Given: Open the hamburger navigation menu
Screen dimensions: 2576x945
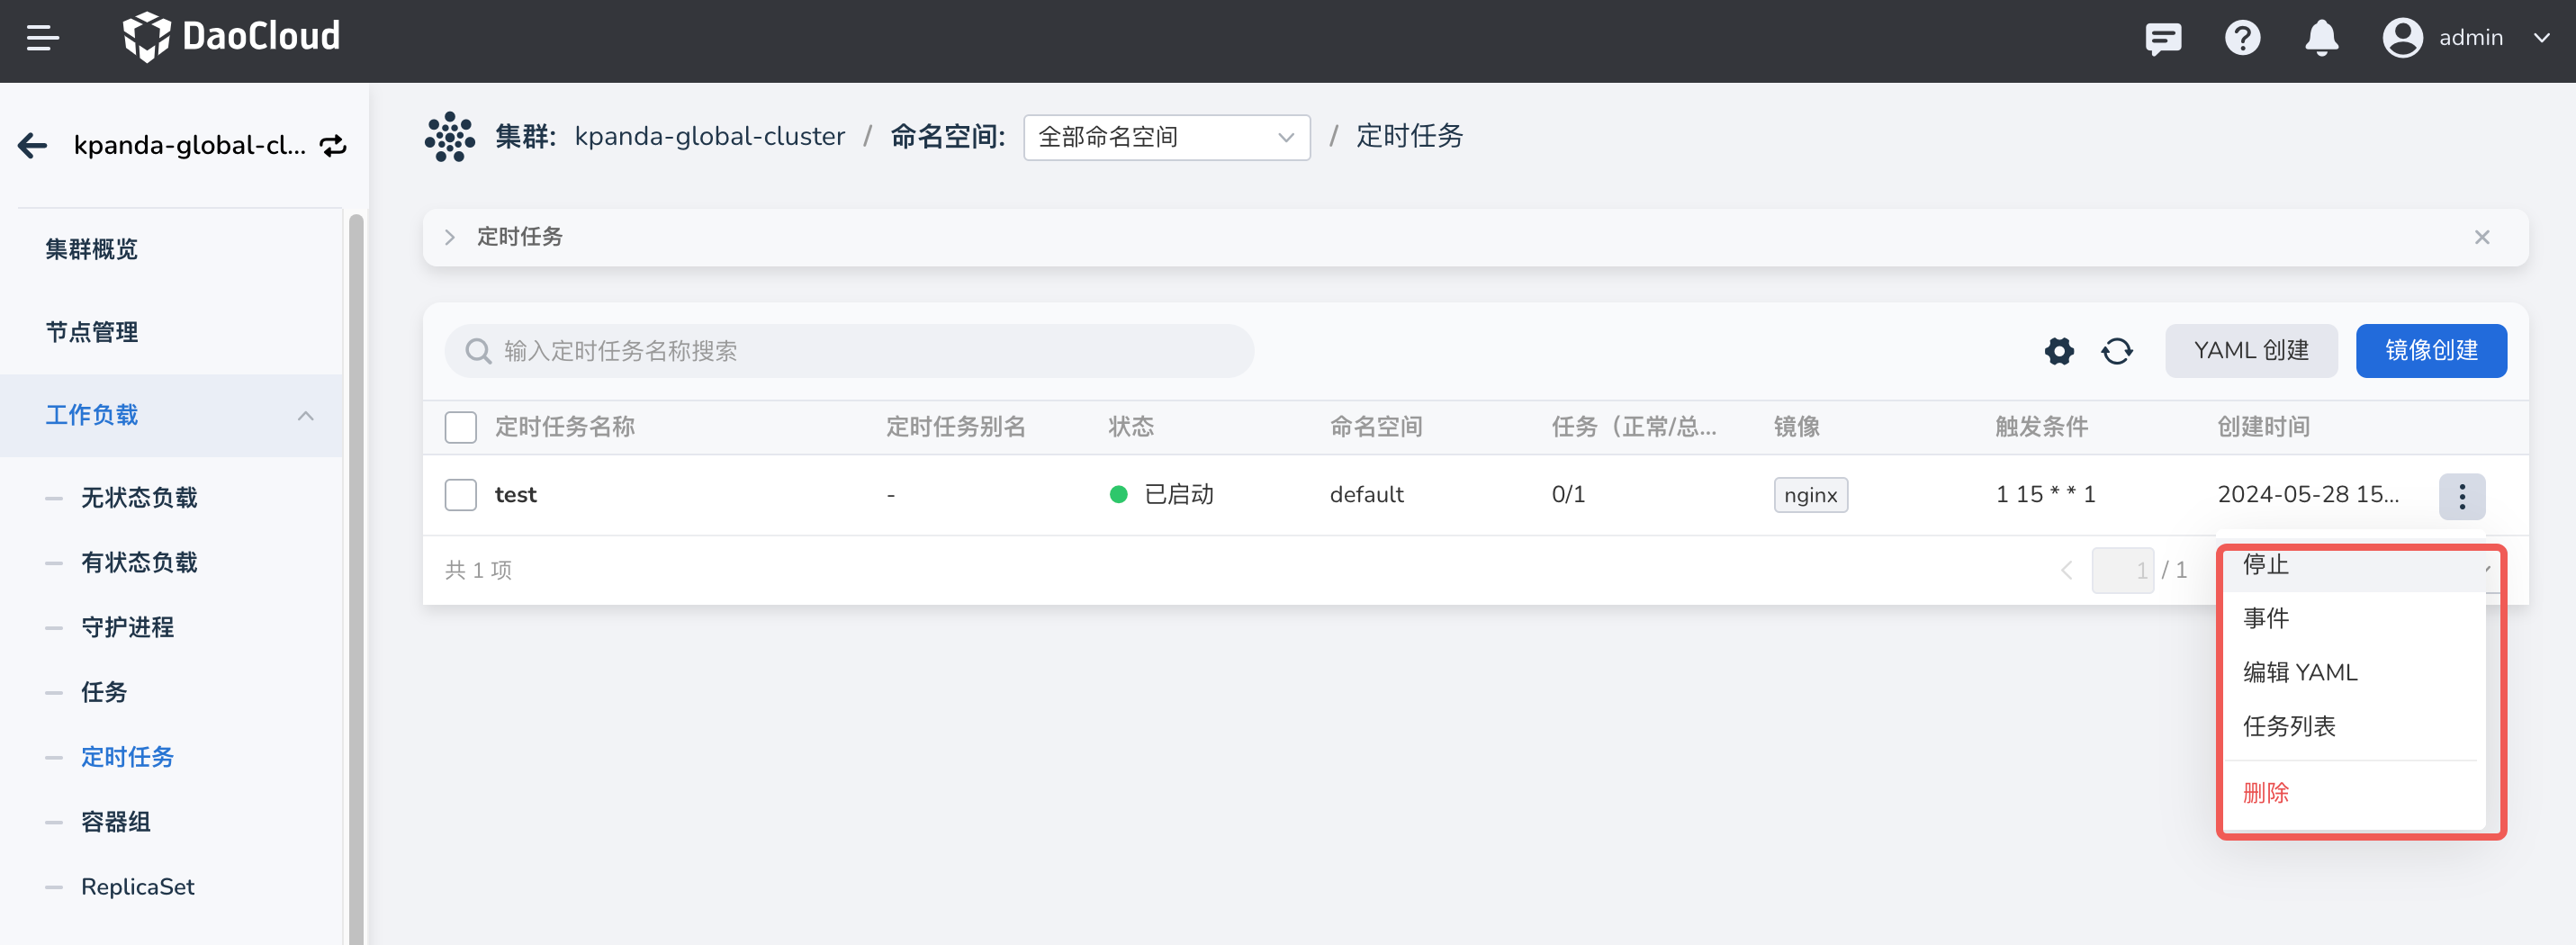Looking at the screenshot, I should pyautogui.click(x=42, y=38).
